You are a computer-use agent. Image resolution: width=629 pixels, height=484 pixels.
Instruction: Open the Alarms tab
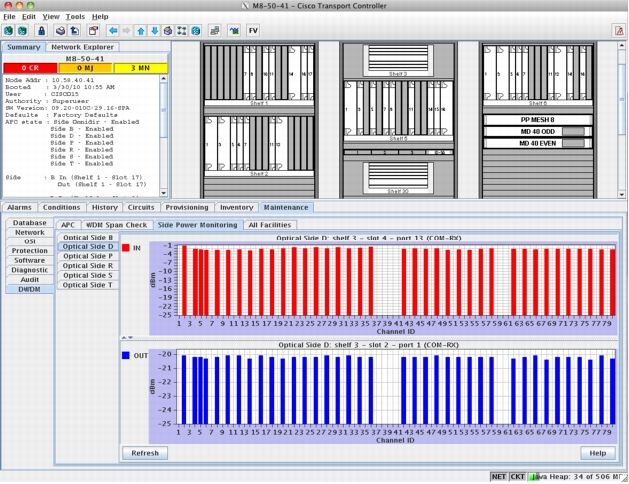(19, 207)
